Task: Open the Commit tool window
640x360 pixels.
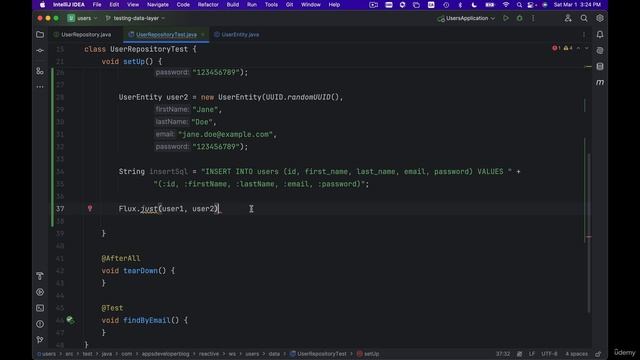Action: [x=40, y=51]
